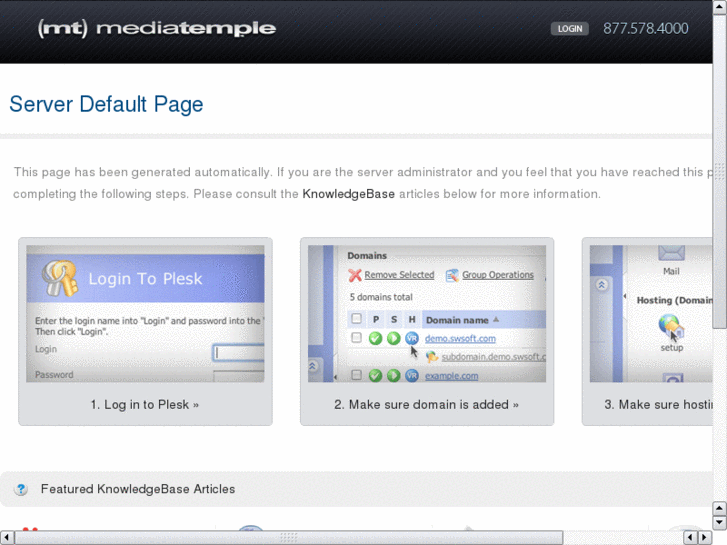727x545 pixels.
Task: Open the Domains list screenshot thumbnail
Action: (x=427, y=314)
